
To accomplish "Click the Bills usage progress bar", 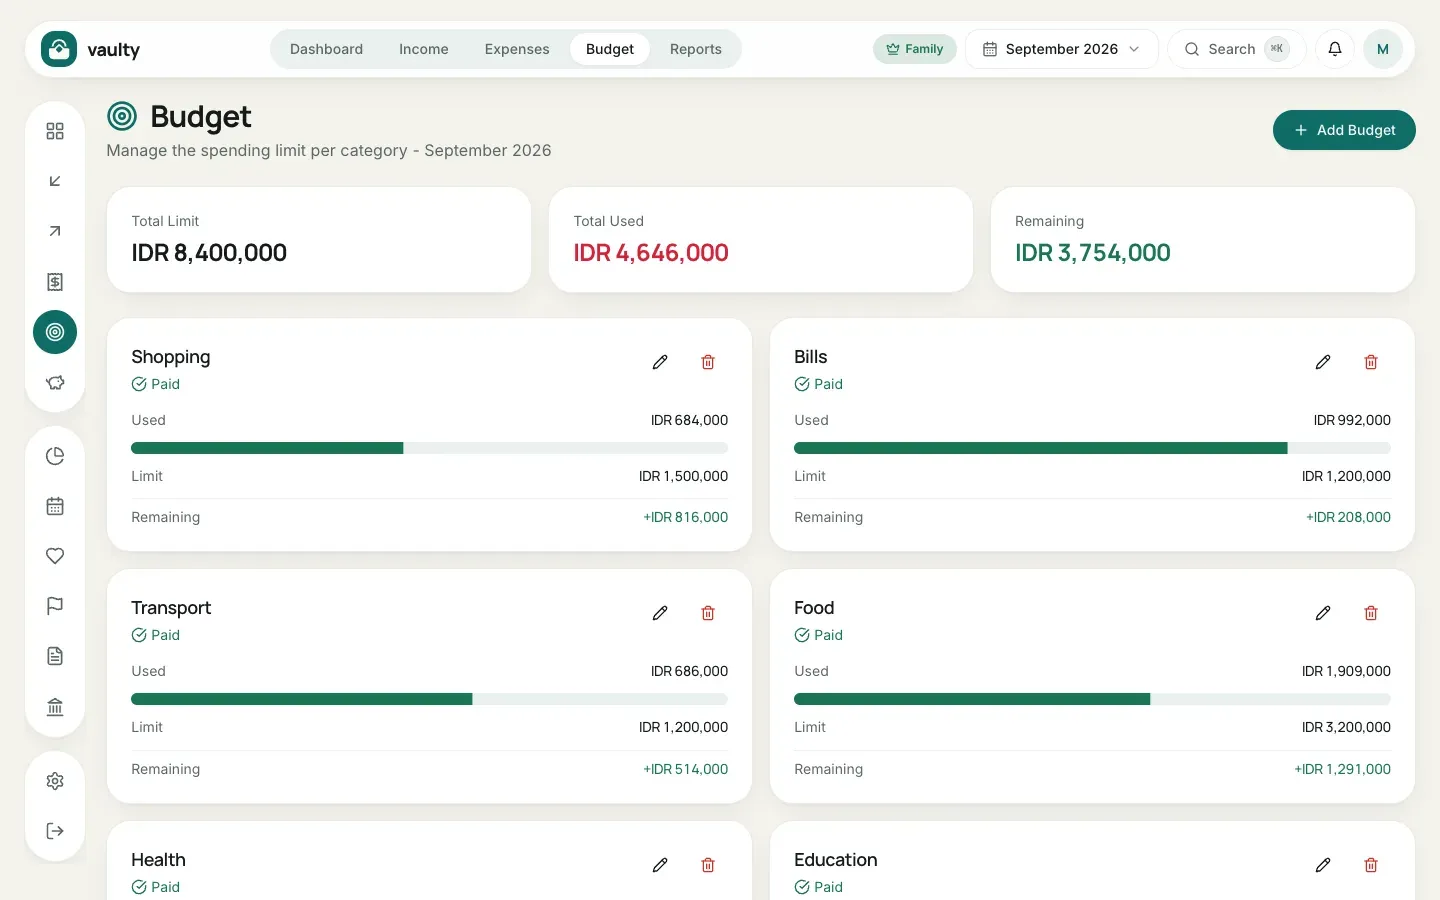I will 1092,448.
